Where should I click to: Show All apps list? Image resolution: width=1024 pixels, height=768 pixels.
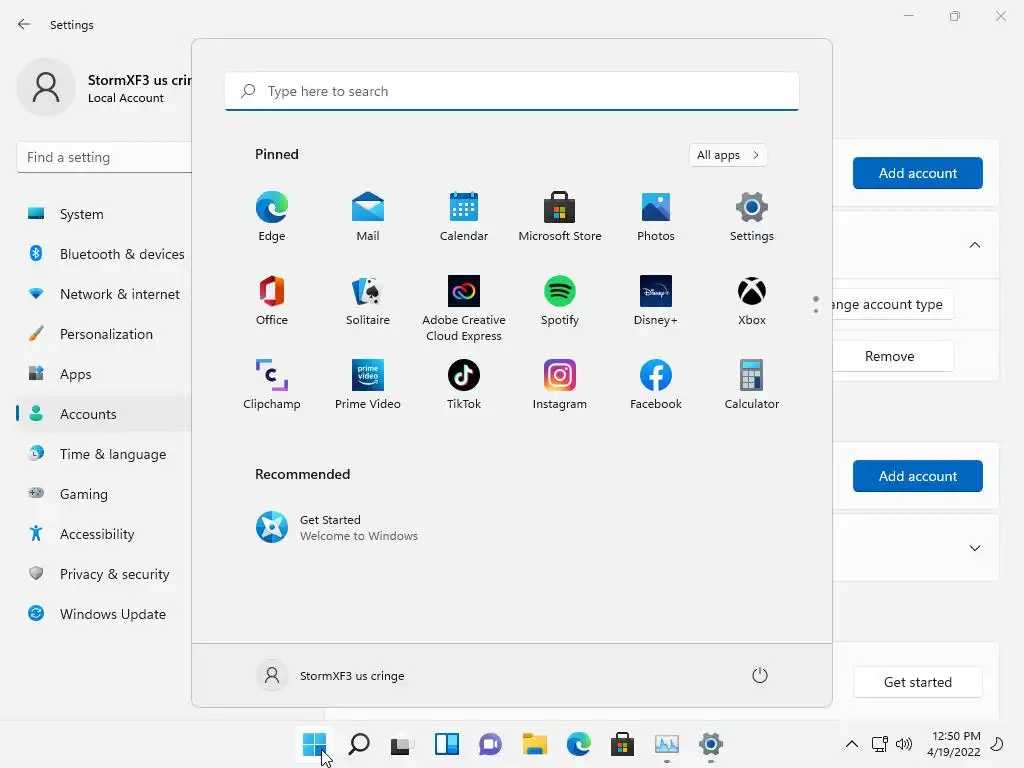(x=728, y=155)
